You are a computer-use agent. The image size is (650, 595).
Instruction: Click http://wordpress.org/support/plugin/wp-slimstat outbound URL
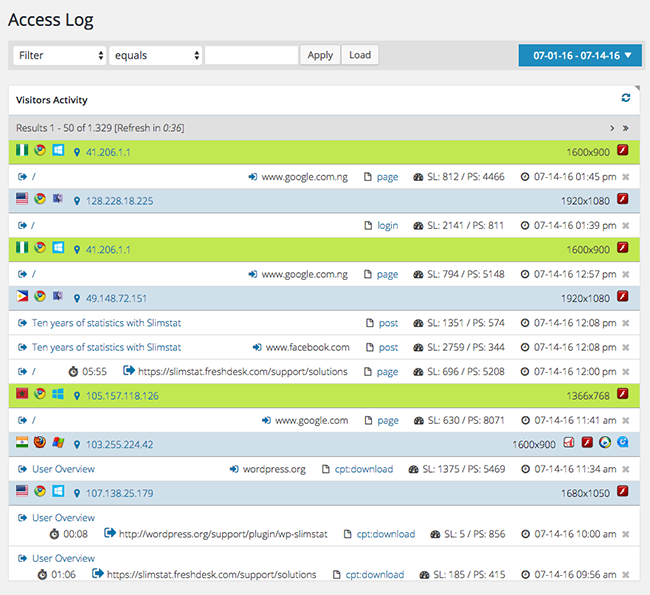point(223,534)
